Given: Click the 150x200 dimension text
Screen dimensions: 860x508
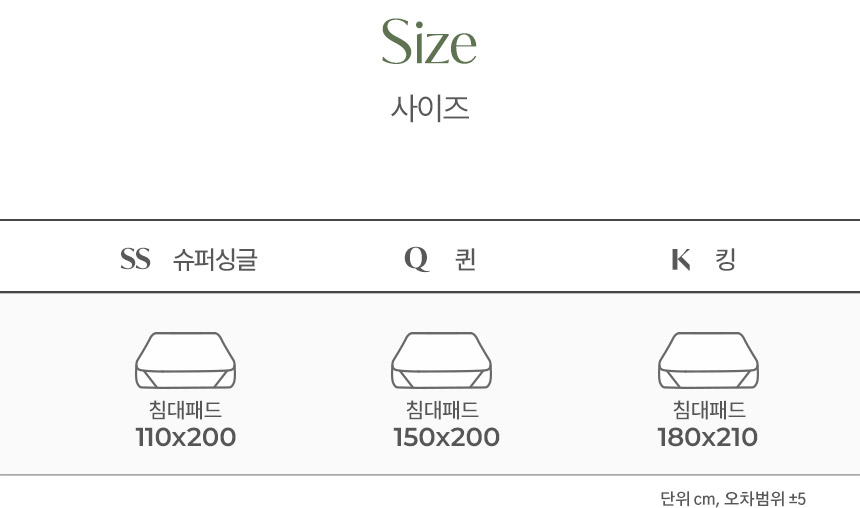Looking at the screenshot, I should pyautogui.click(x=446, y=437).
